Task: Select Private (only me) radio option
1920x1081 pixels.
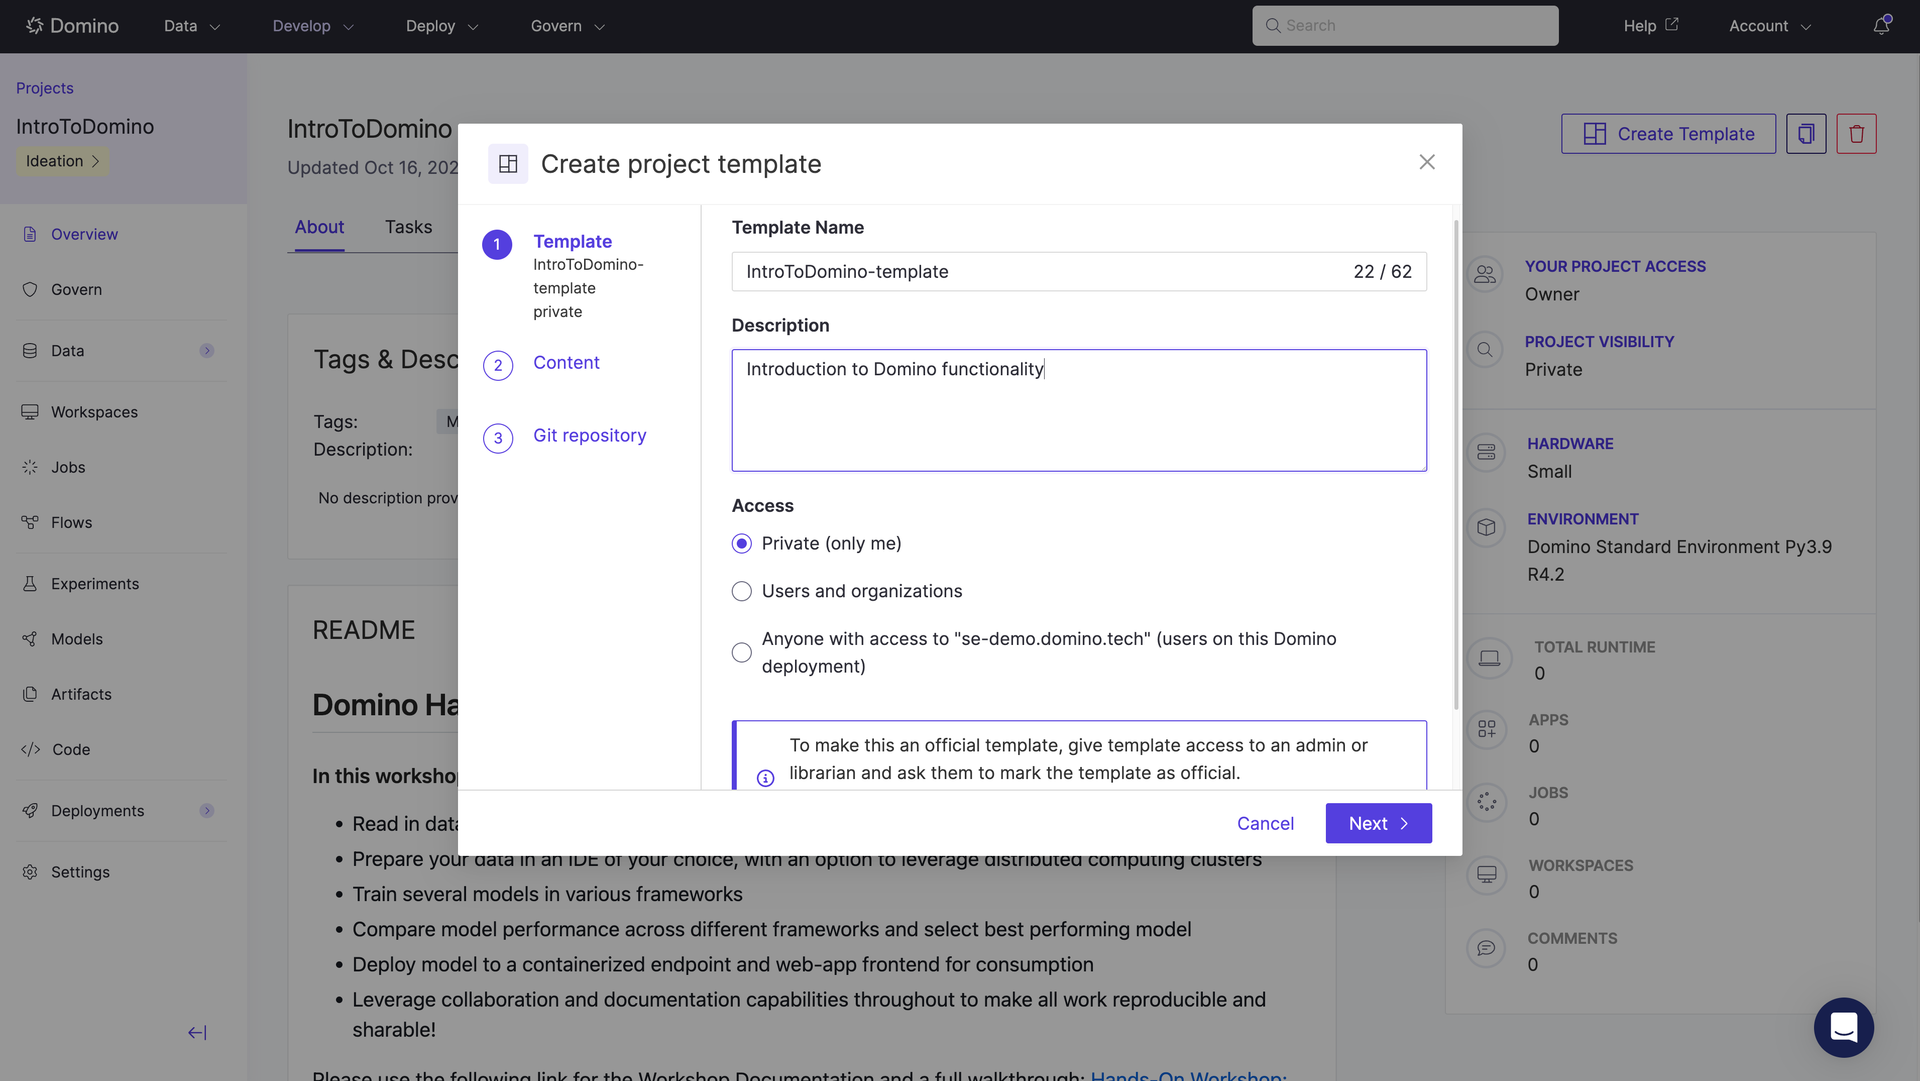Action: pyautogui.click(x=742, y=544)
